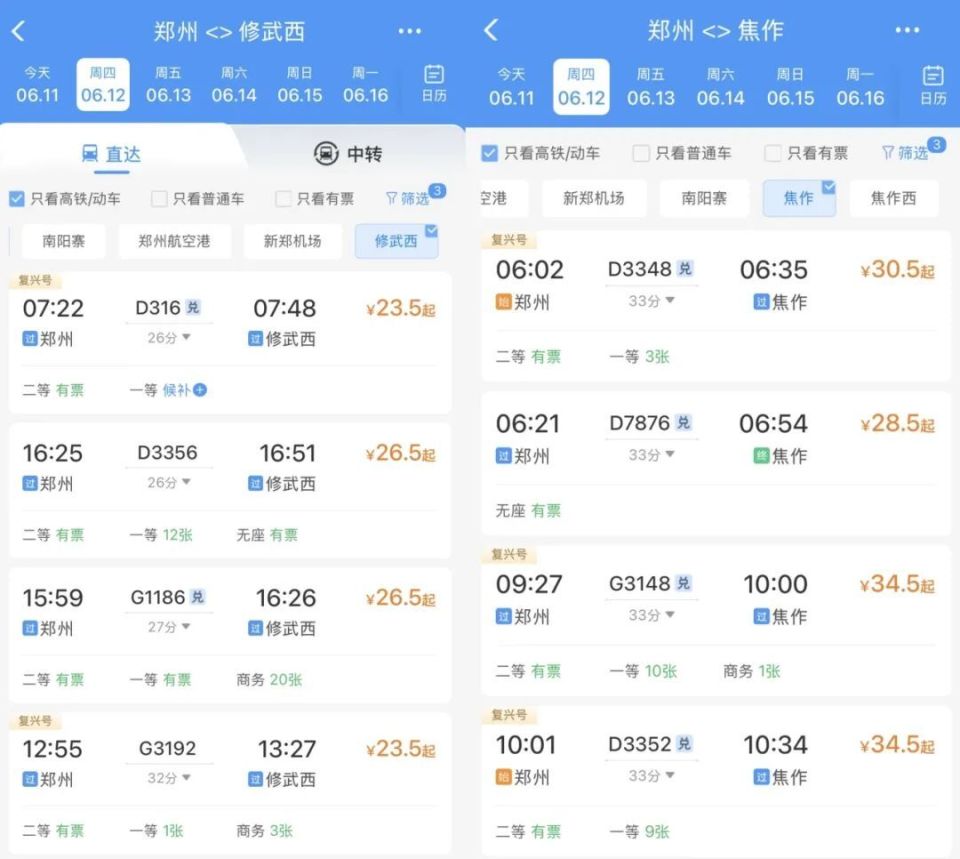This screenshot has height=859, width=960.
Task: Choose 新郑机场 chip on 焦作 screen
Action: tap(594, 198)
